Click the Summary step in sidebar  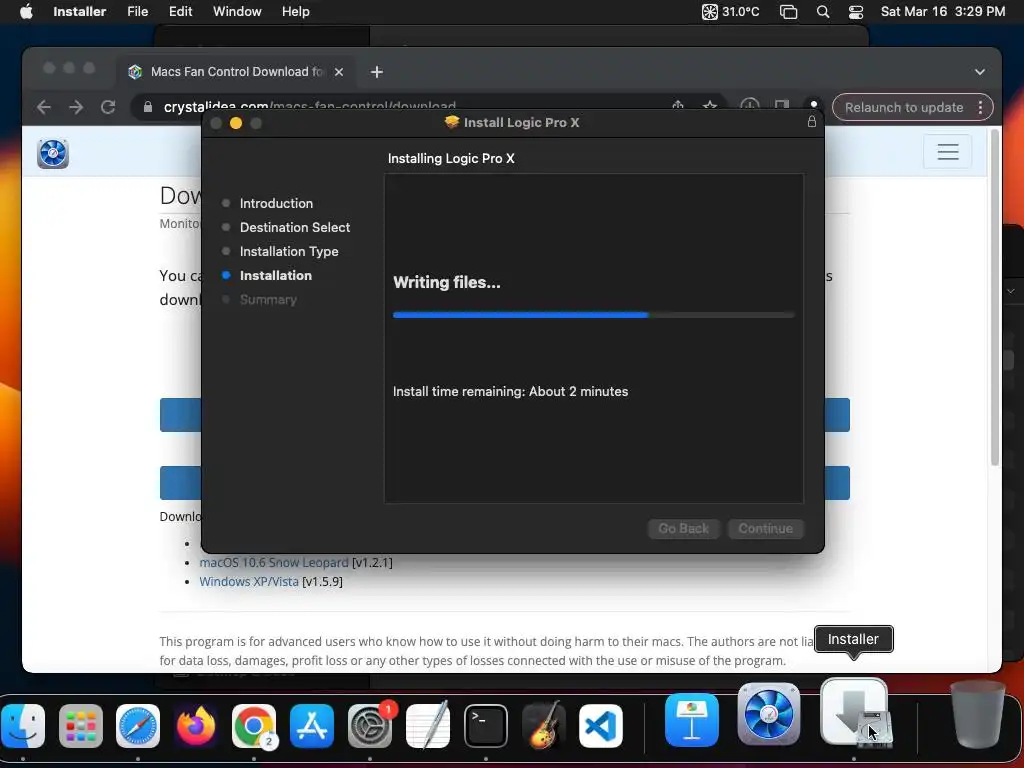268,300
